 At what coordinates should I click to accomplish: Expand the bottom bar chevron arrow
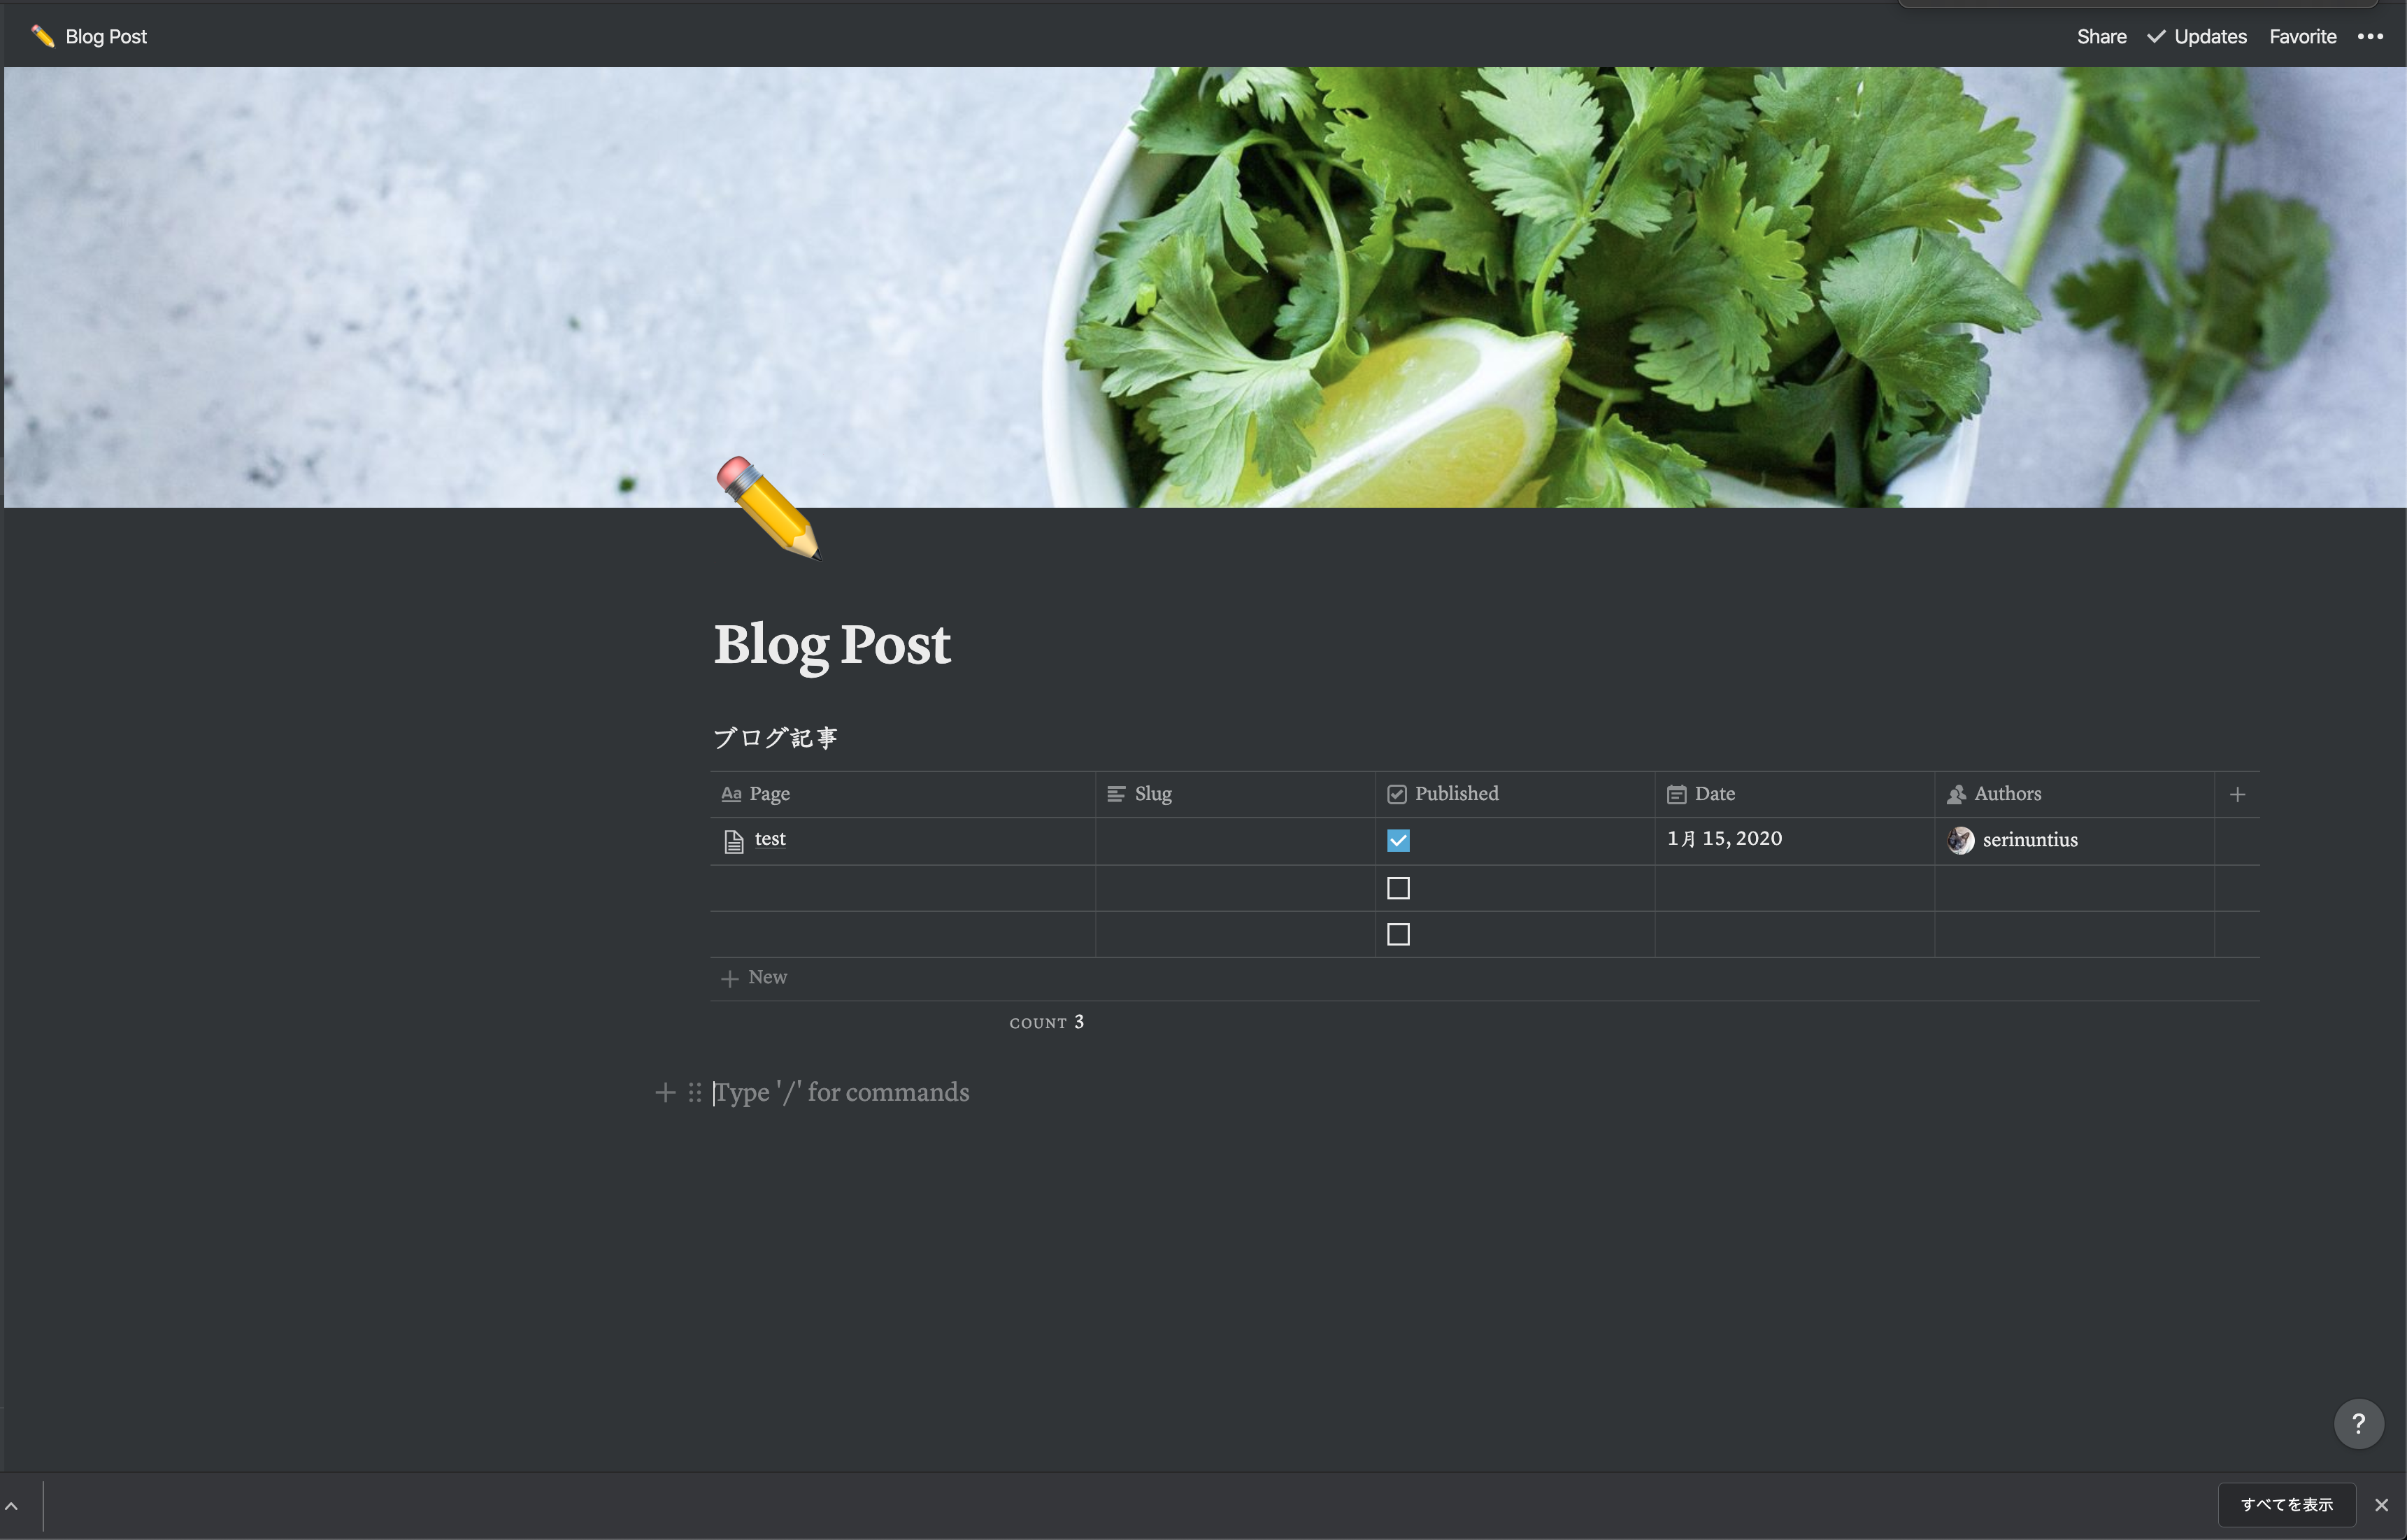click(12, 1505)
